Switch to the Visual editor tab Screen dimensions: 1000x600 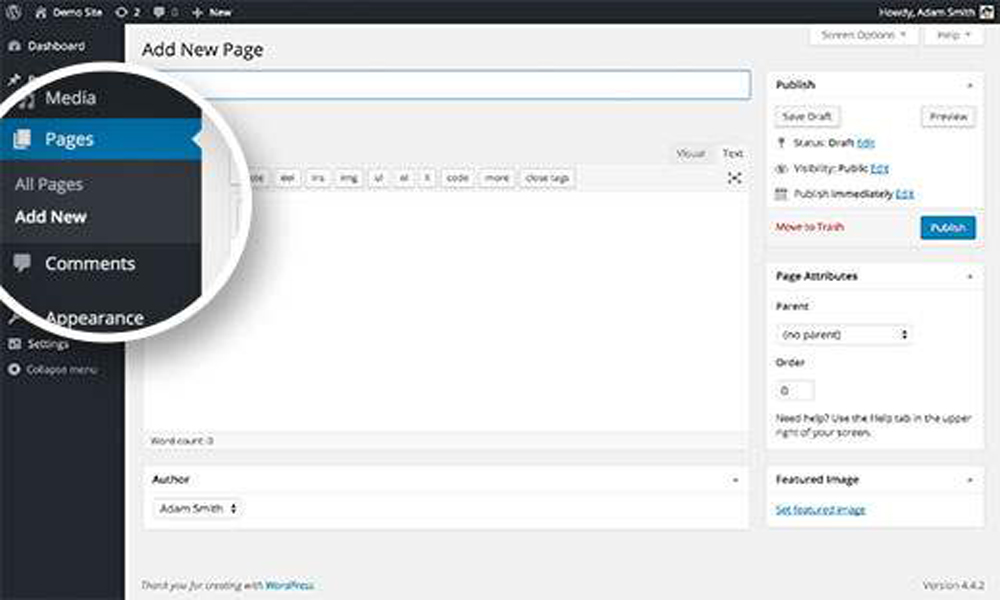tap(690, 154)
